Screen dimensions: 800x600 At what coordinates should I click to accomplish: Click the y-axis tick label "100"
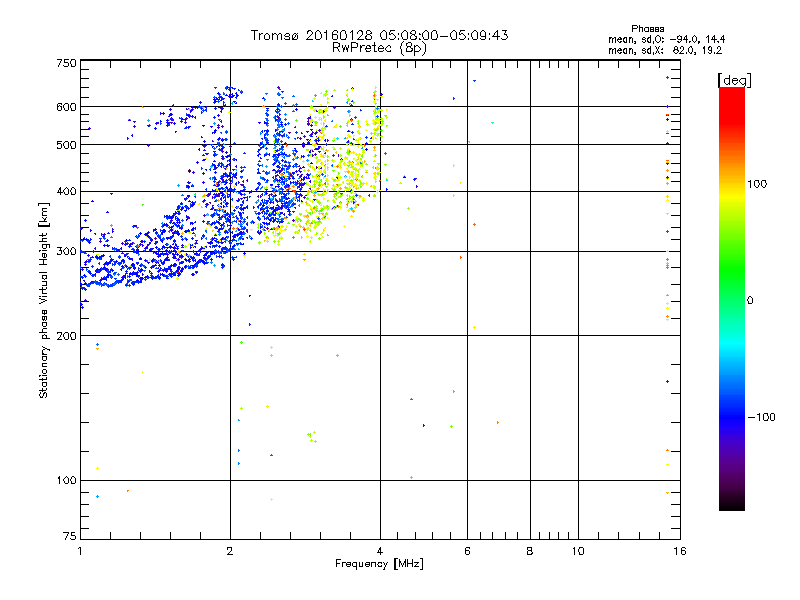pos(66,481)
